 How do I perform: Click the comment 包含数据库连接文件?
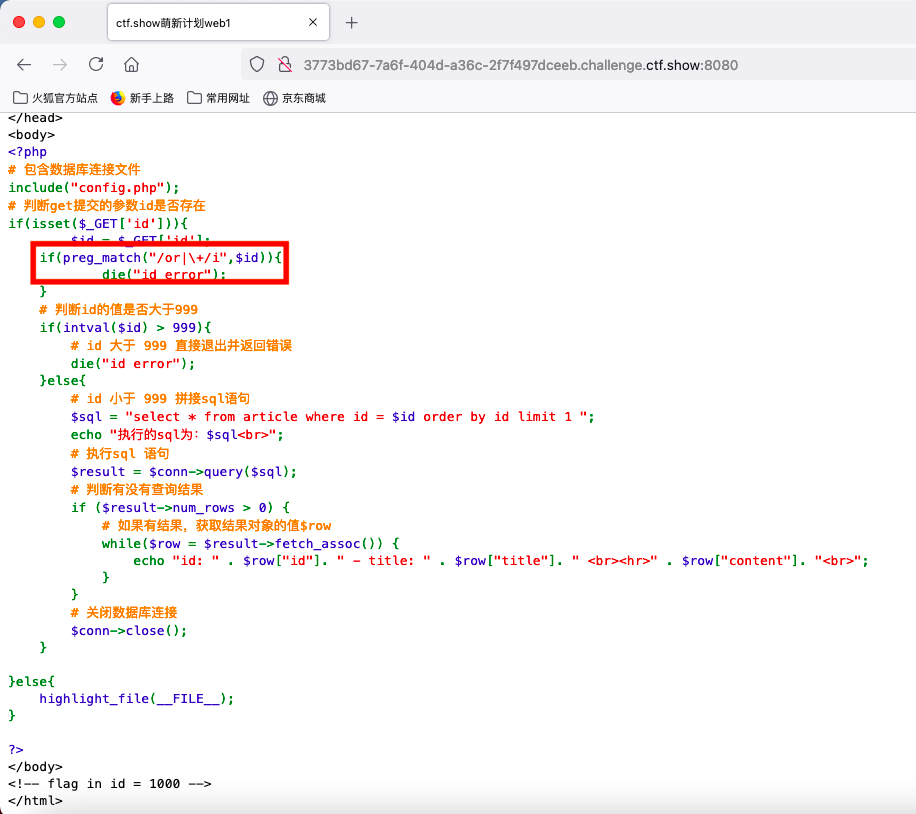[74, 169]
